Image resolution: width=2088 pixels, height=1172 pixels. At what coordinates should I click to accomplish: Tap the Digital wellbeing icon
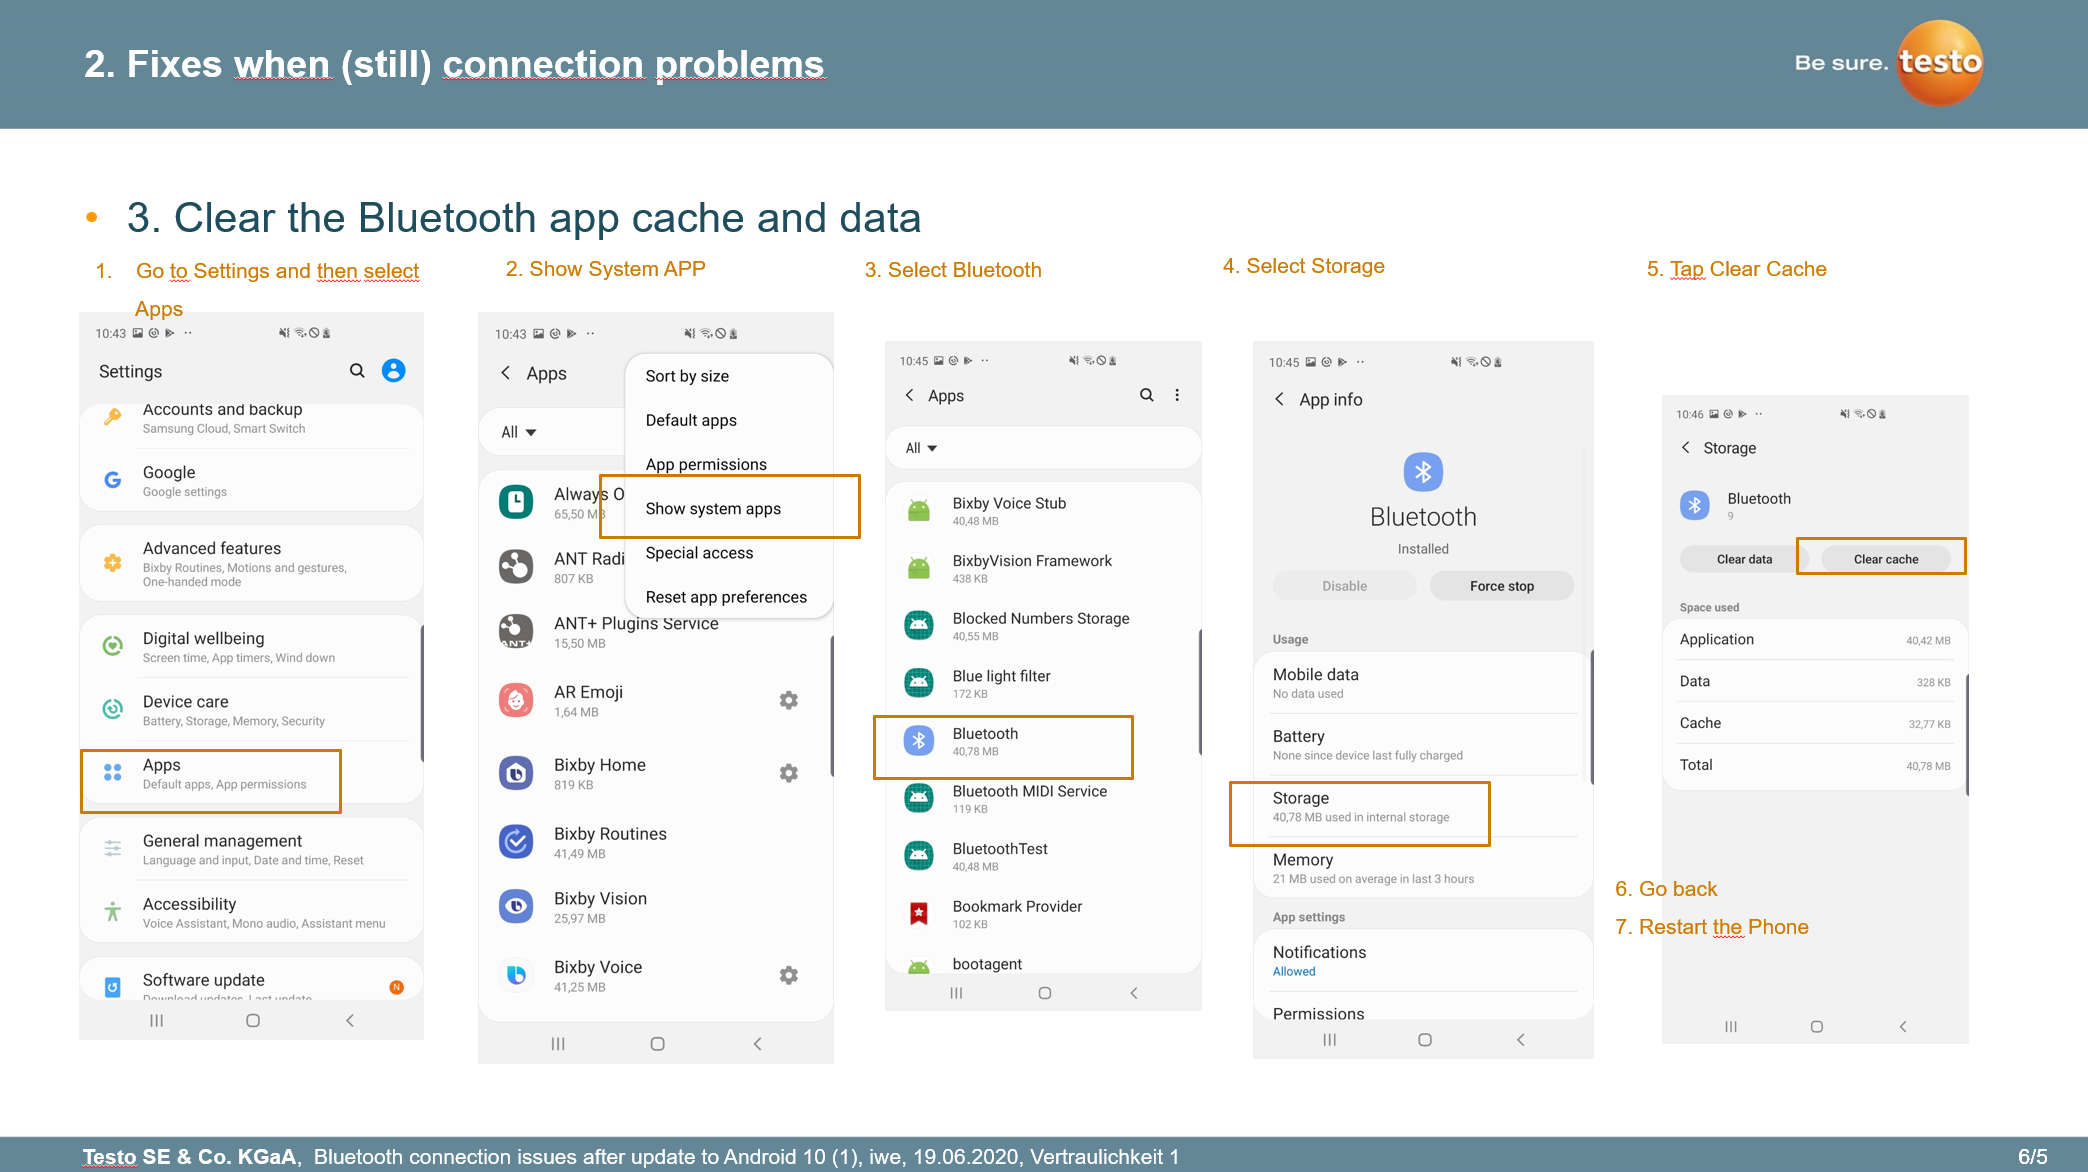coord(113,646)
